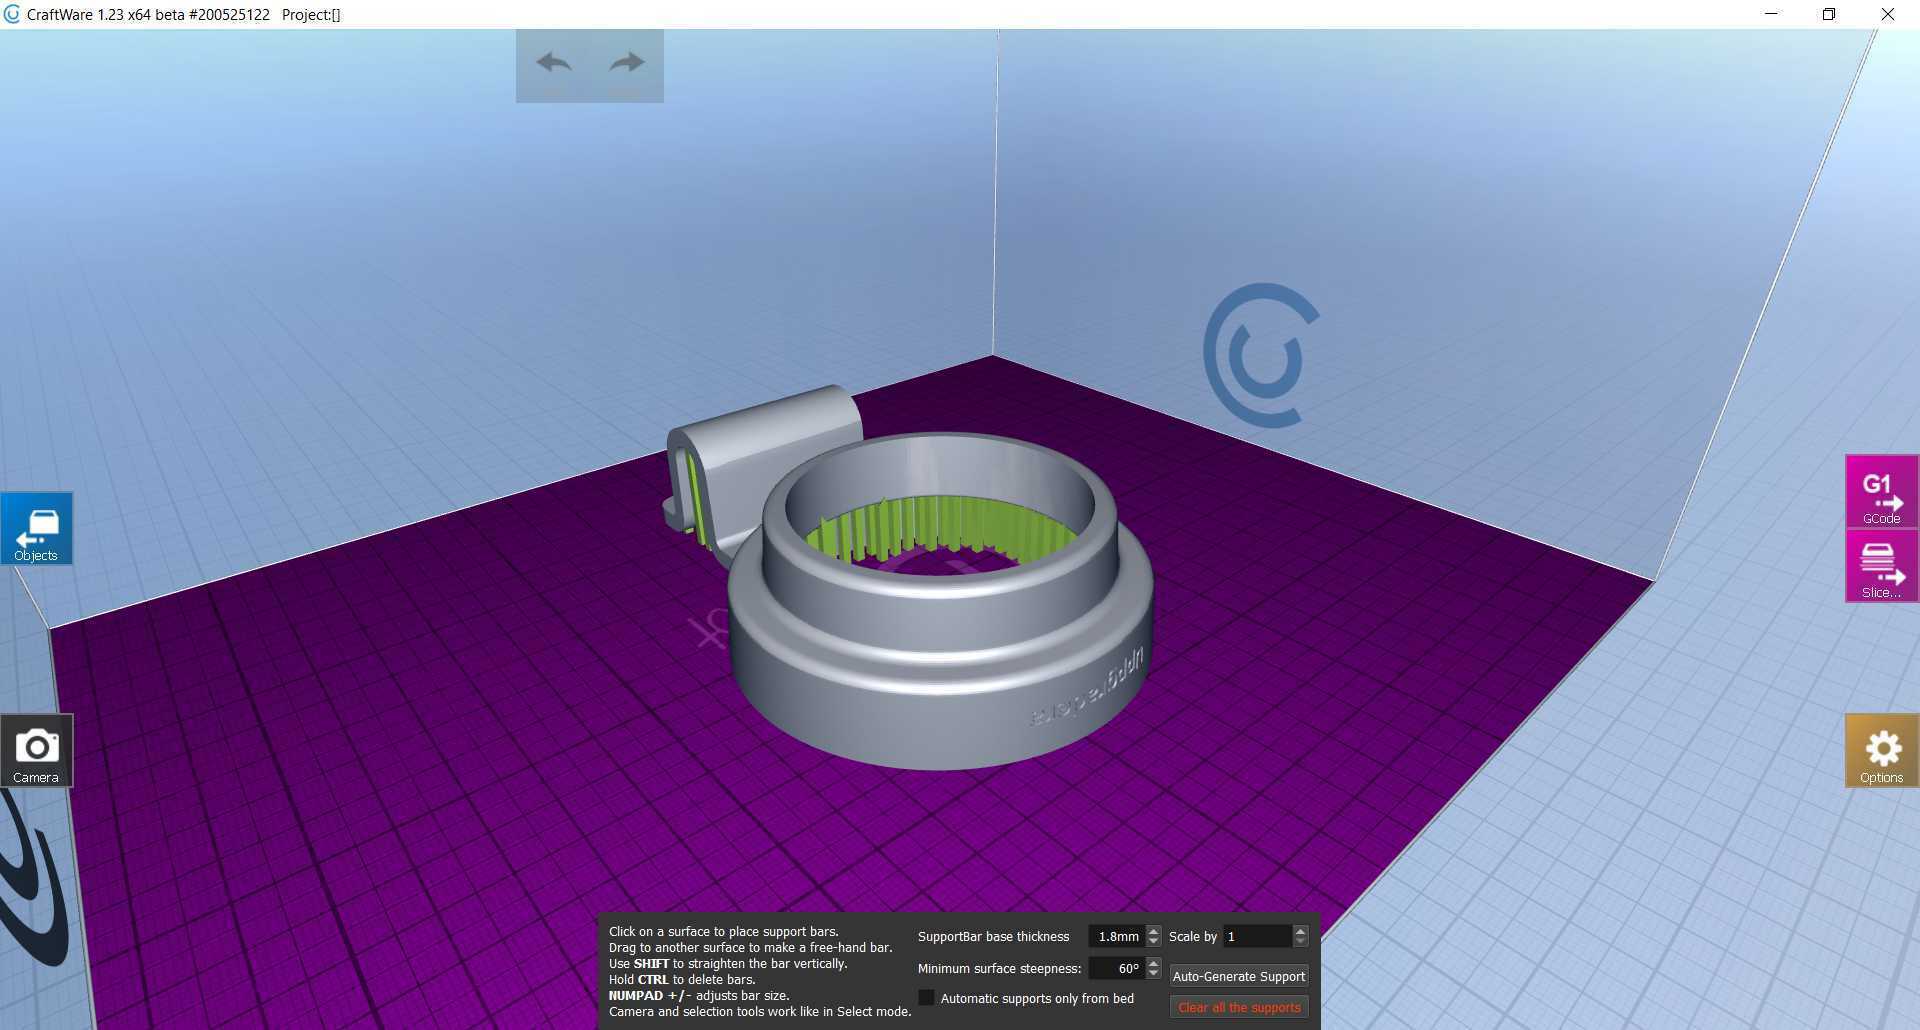Open the GCode view
Screen dimensions: 1920x1030
(1882, 491)
